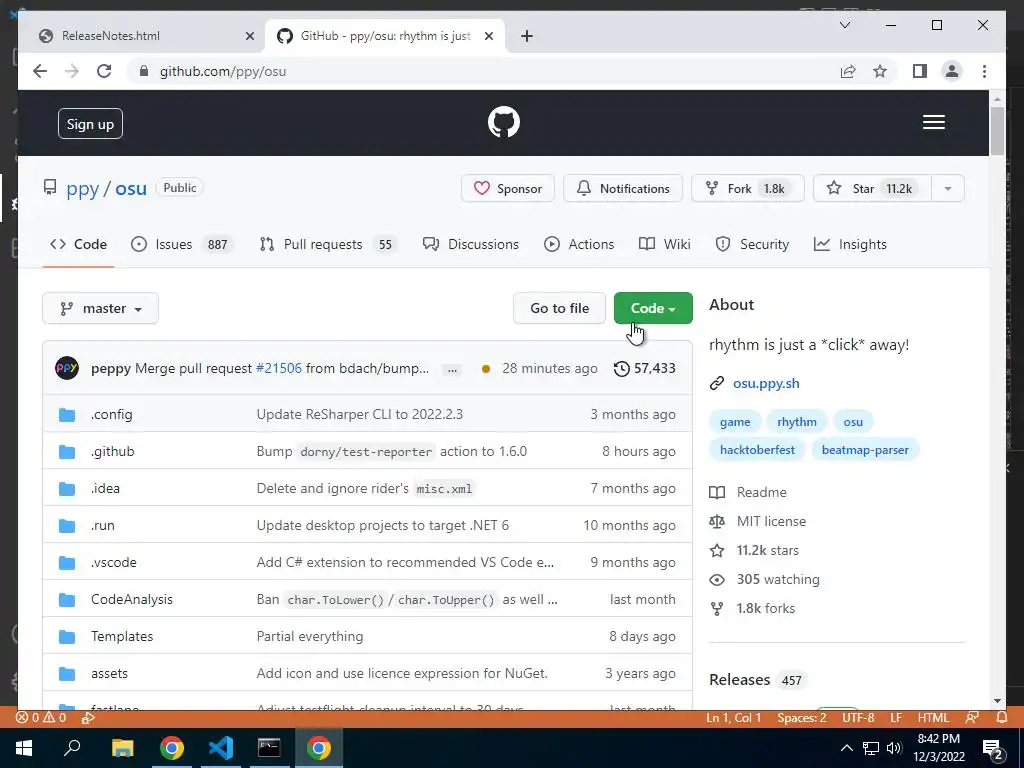1024x768 pixels.
Task: Open the Issues tab
Action: pyautogui.click(x=182, y=244)
